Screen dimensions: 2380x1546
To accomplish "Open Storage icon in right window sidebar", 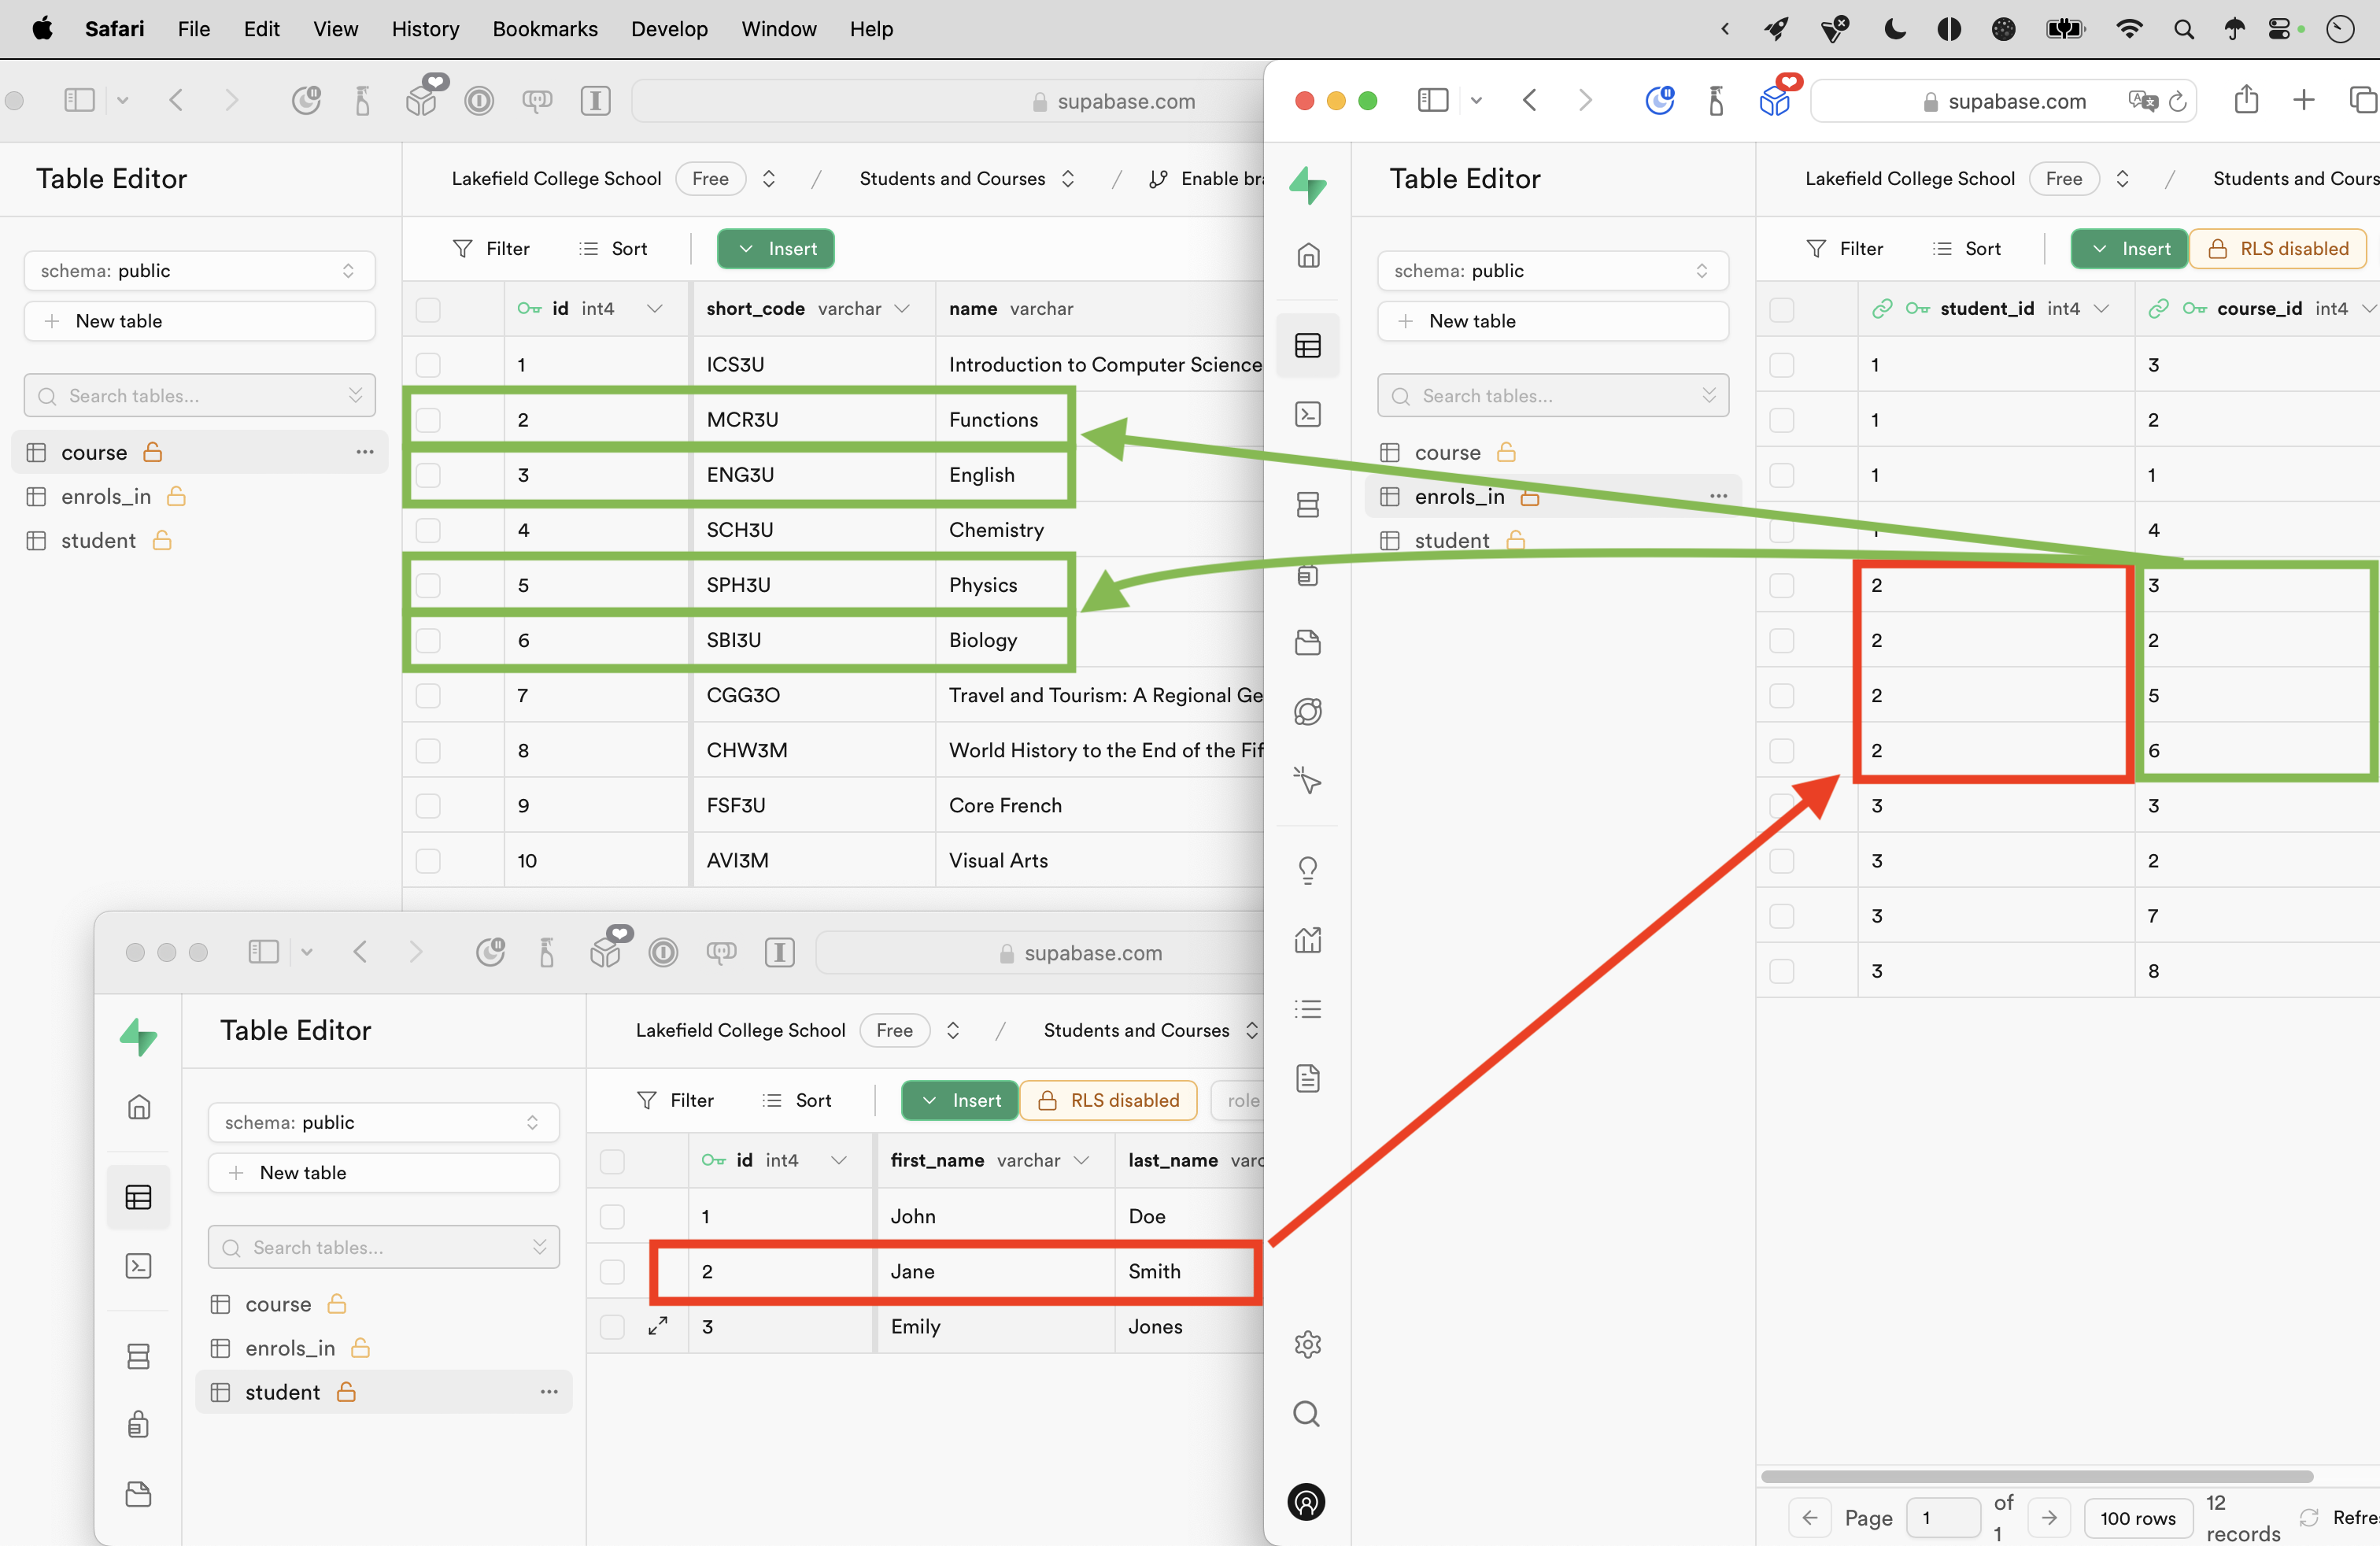I will (x=1308, y=642).
